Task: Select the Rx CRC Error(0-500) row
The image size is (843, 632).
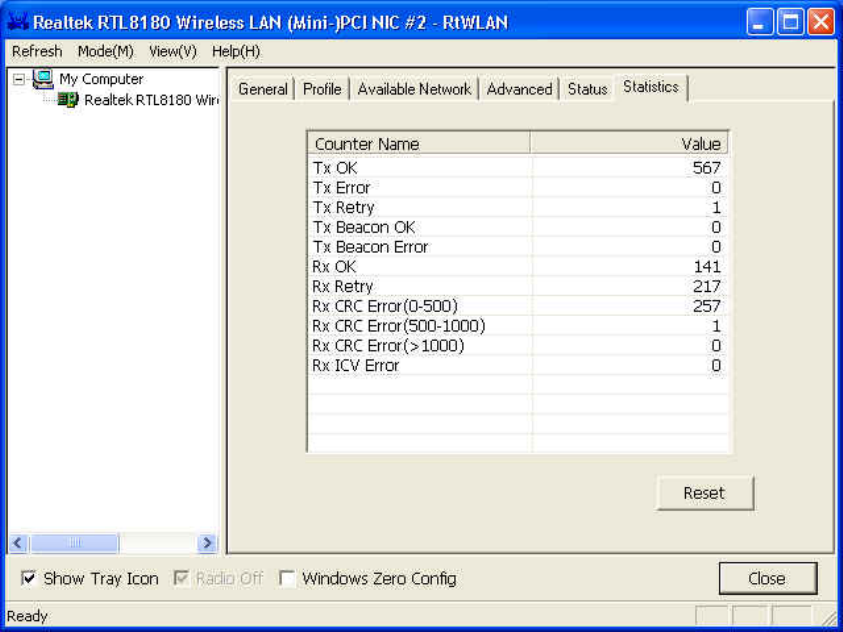Action: point(518,306)
